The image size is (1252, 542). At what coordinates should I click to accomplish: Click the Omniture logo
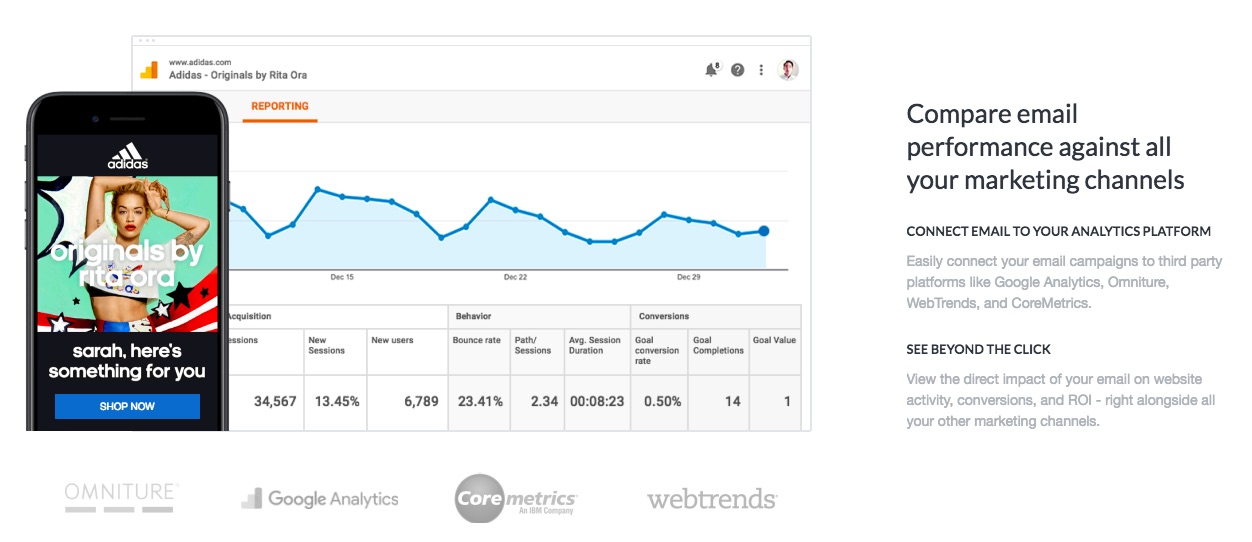(121, 497)
